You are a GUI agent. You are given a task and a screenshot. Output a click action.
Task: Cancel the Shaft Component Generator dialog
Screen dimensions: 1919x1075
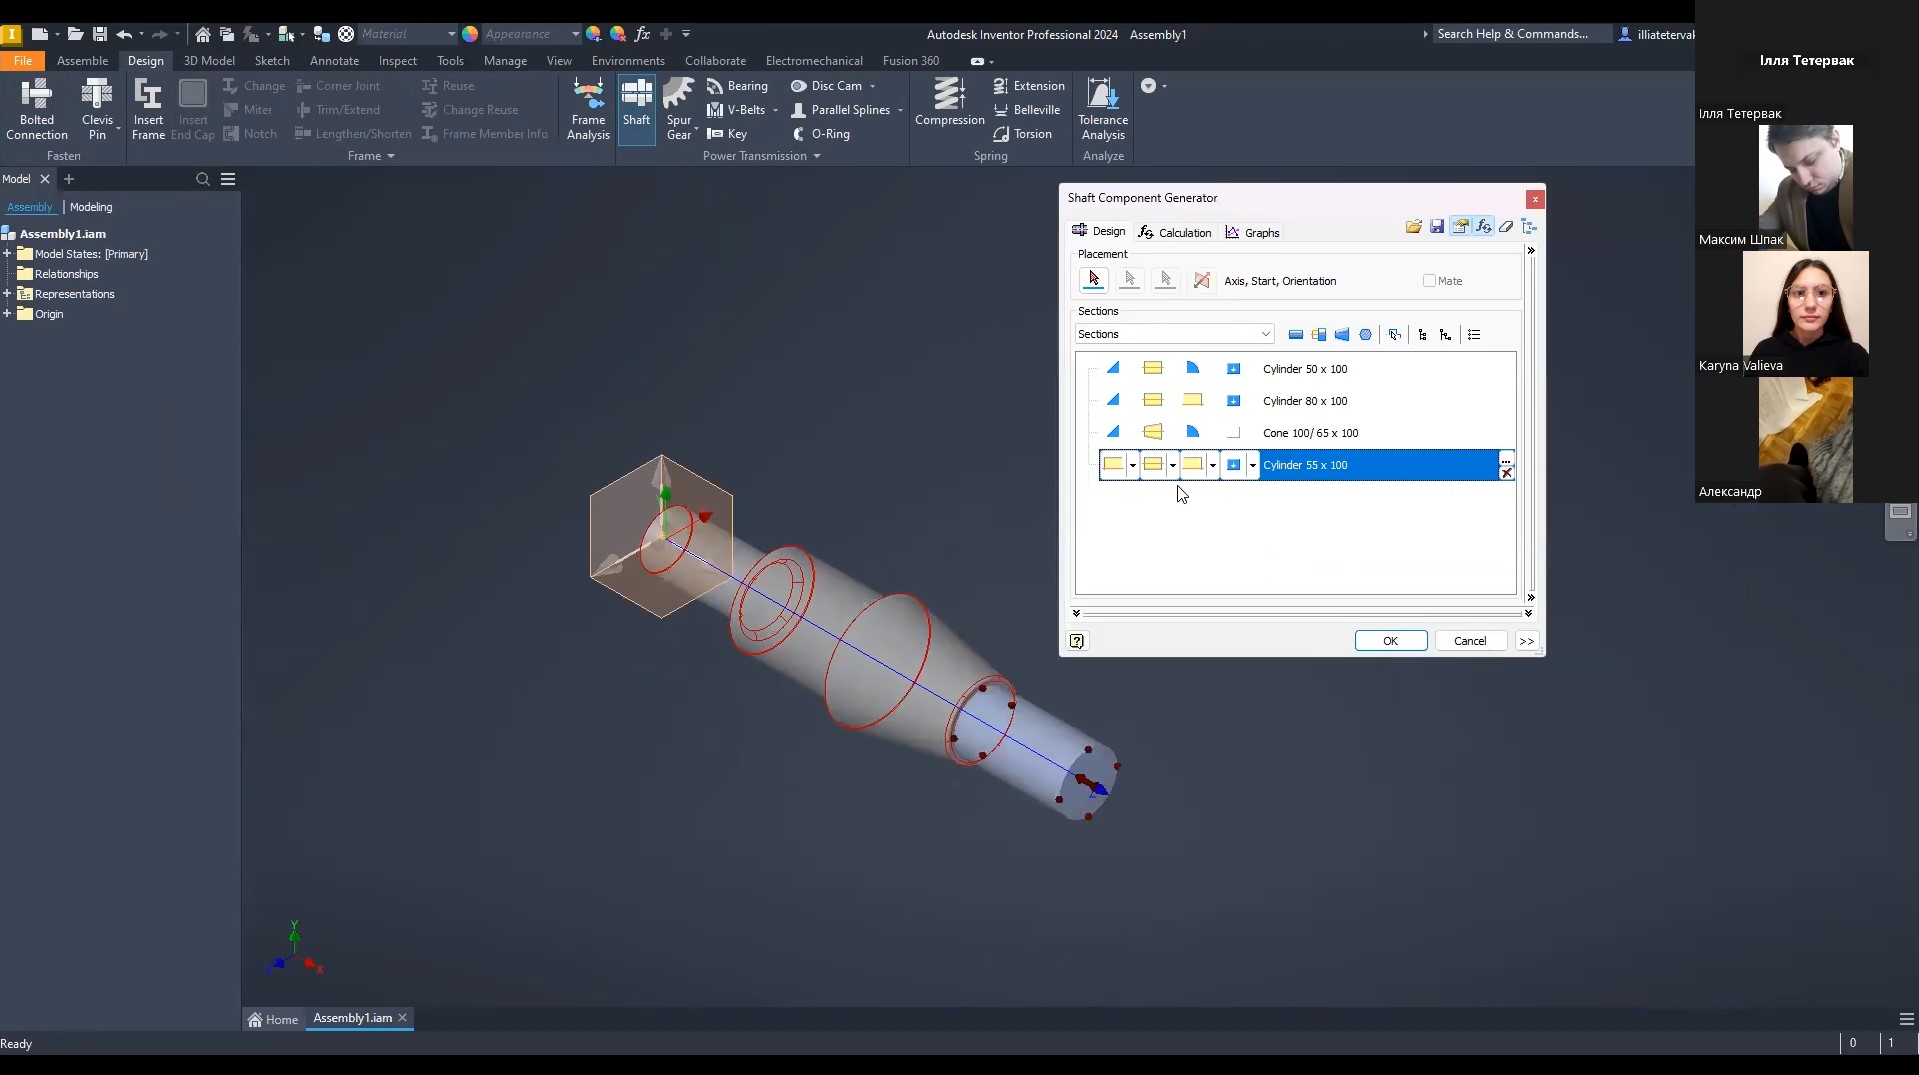coord(1469,641)
